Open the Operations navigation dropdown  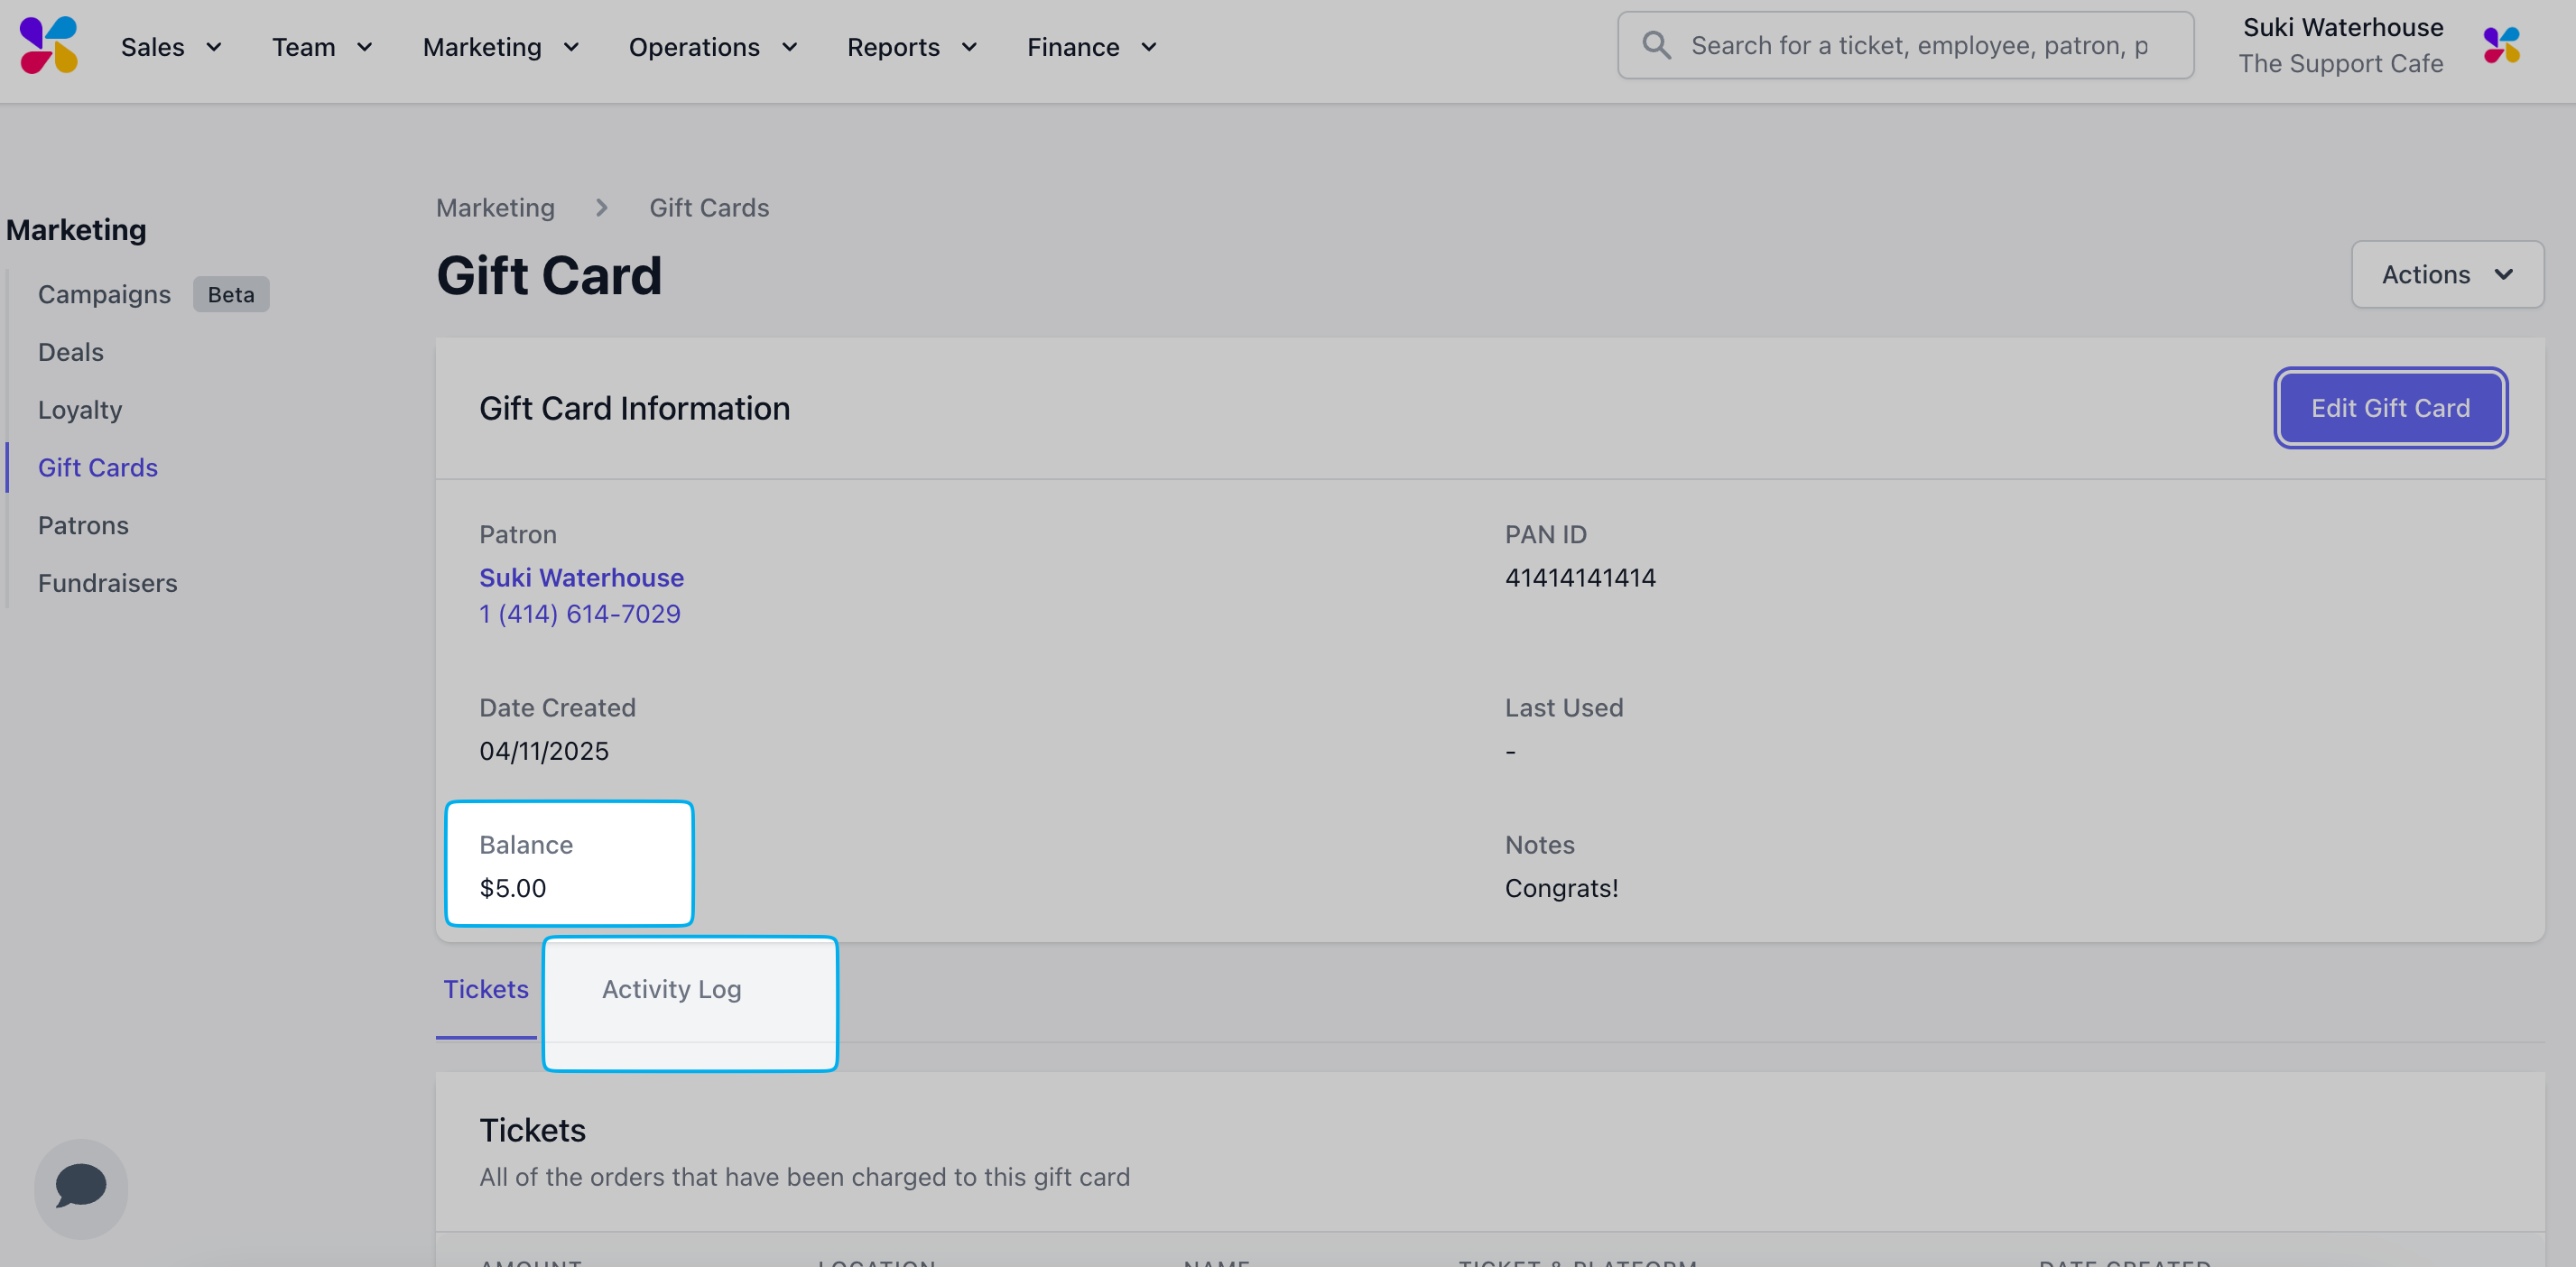tap(713, 47)
